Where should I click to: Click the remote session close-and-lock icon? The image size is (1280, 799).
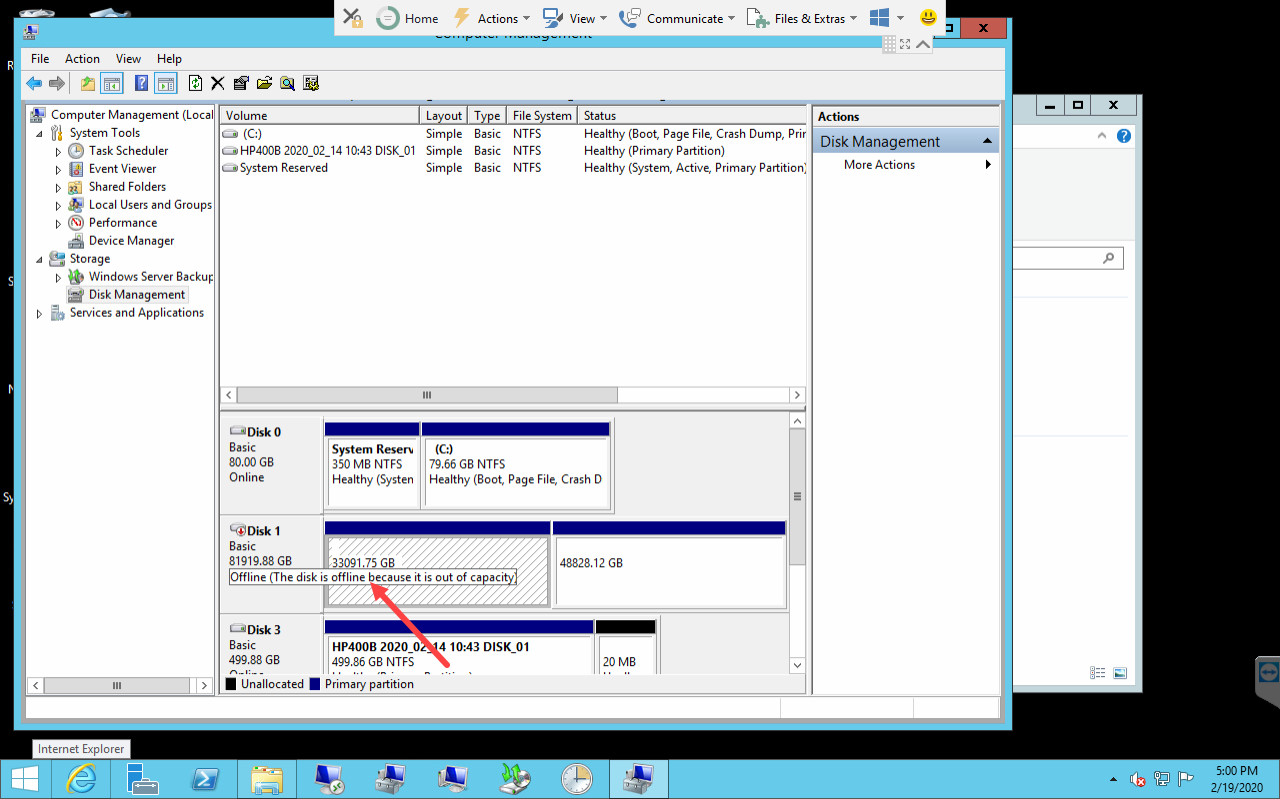coord(353,18)
